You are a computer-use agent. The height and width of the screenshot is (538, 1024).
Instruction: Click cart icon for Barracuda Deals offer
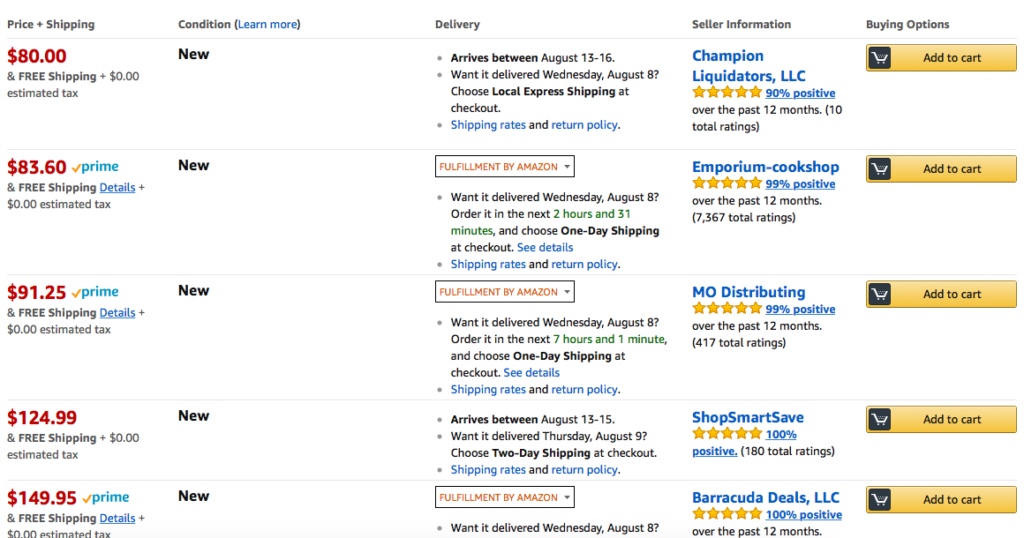[879, 499]
